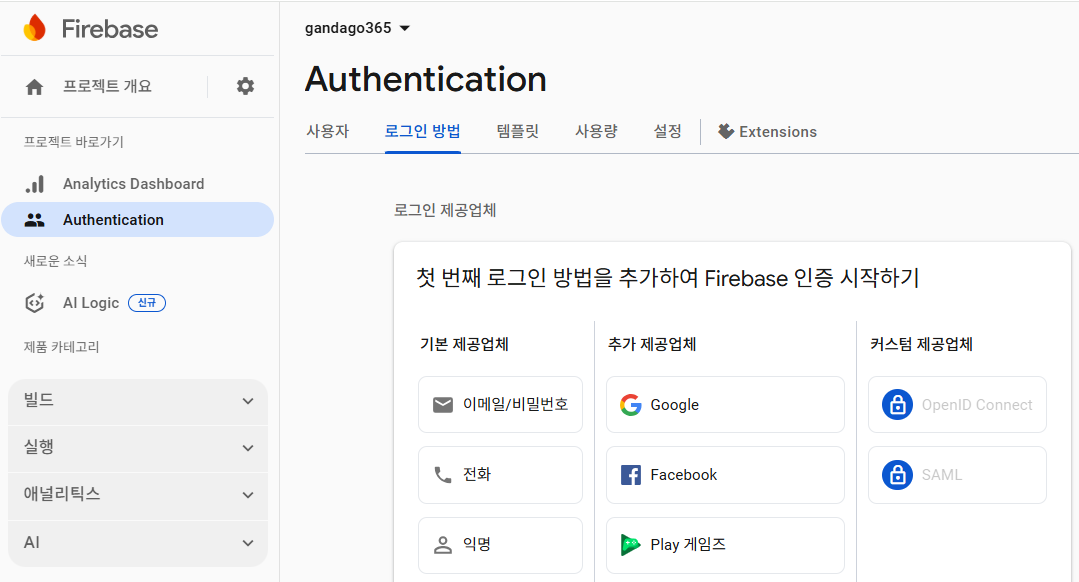Viewport: 1079px width, 582px height.
Task: Open Authentication in sidebar
Action: [x=138, y=219]
